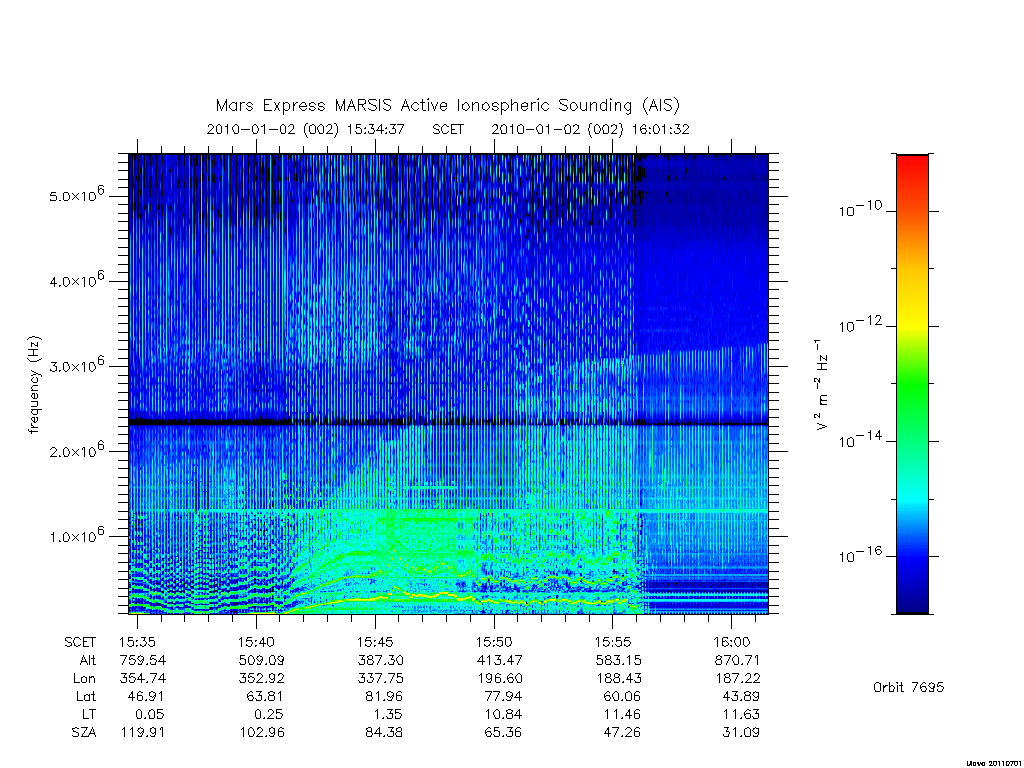This screenshot has width=1024, height=768.
Task: Click the 5.0×10^6 frequency tick label
Action: coord(76,194)
